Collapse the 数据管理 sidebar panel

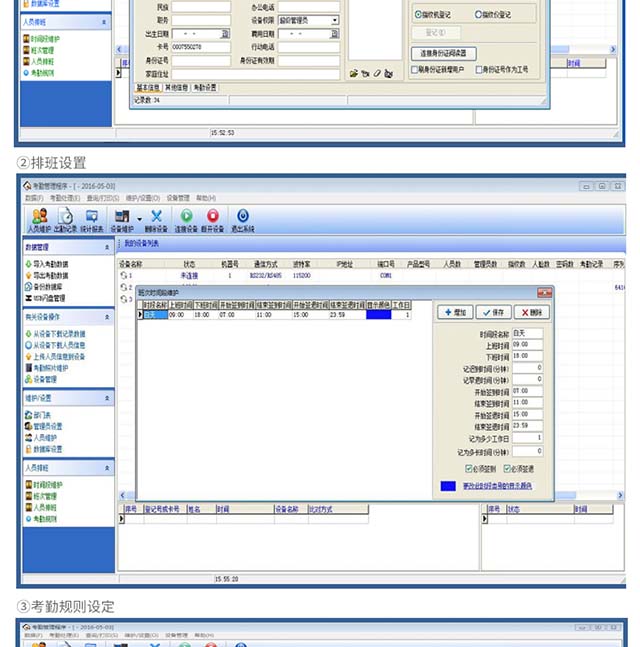[x=107, y=247]
